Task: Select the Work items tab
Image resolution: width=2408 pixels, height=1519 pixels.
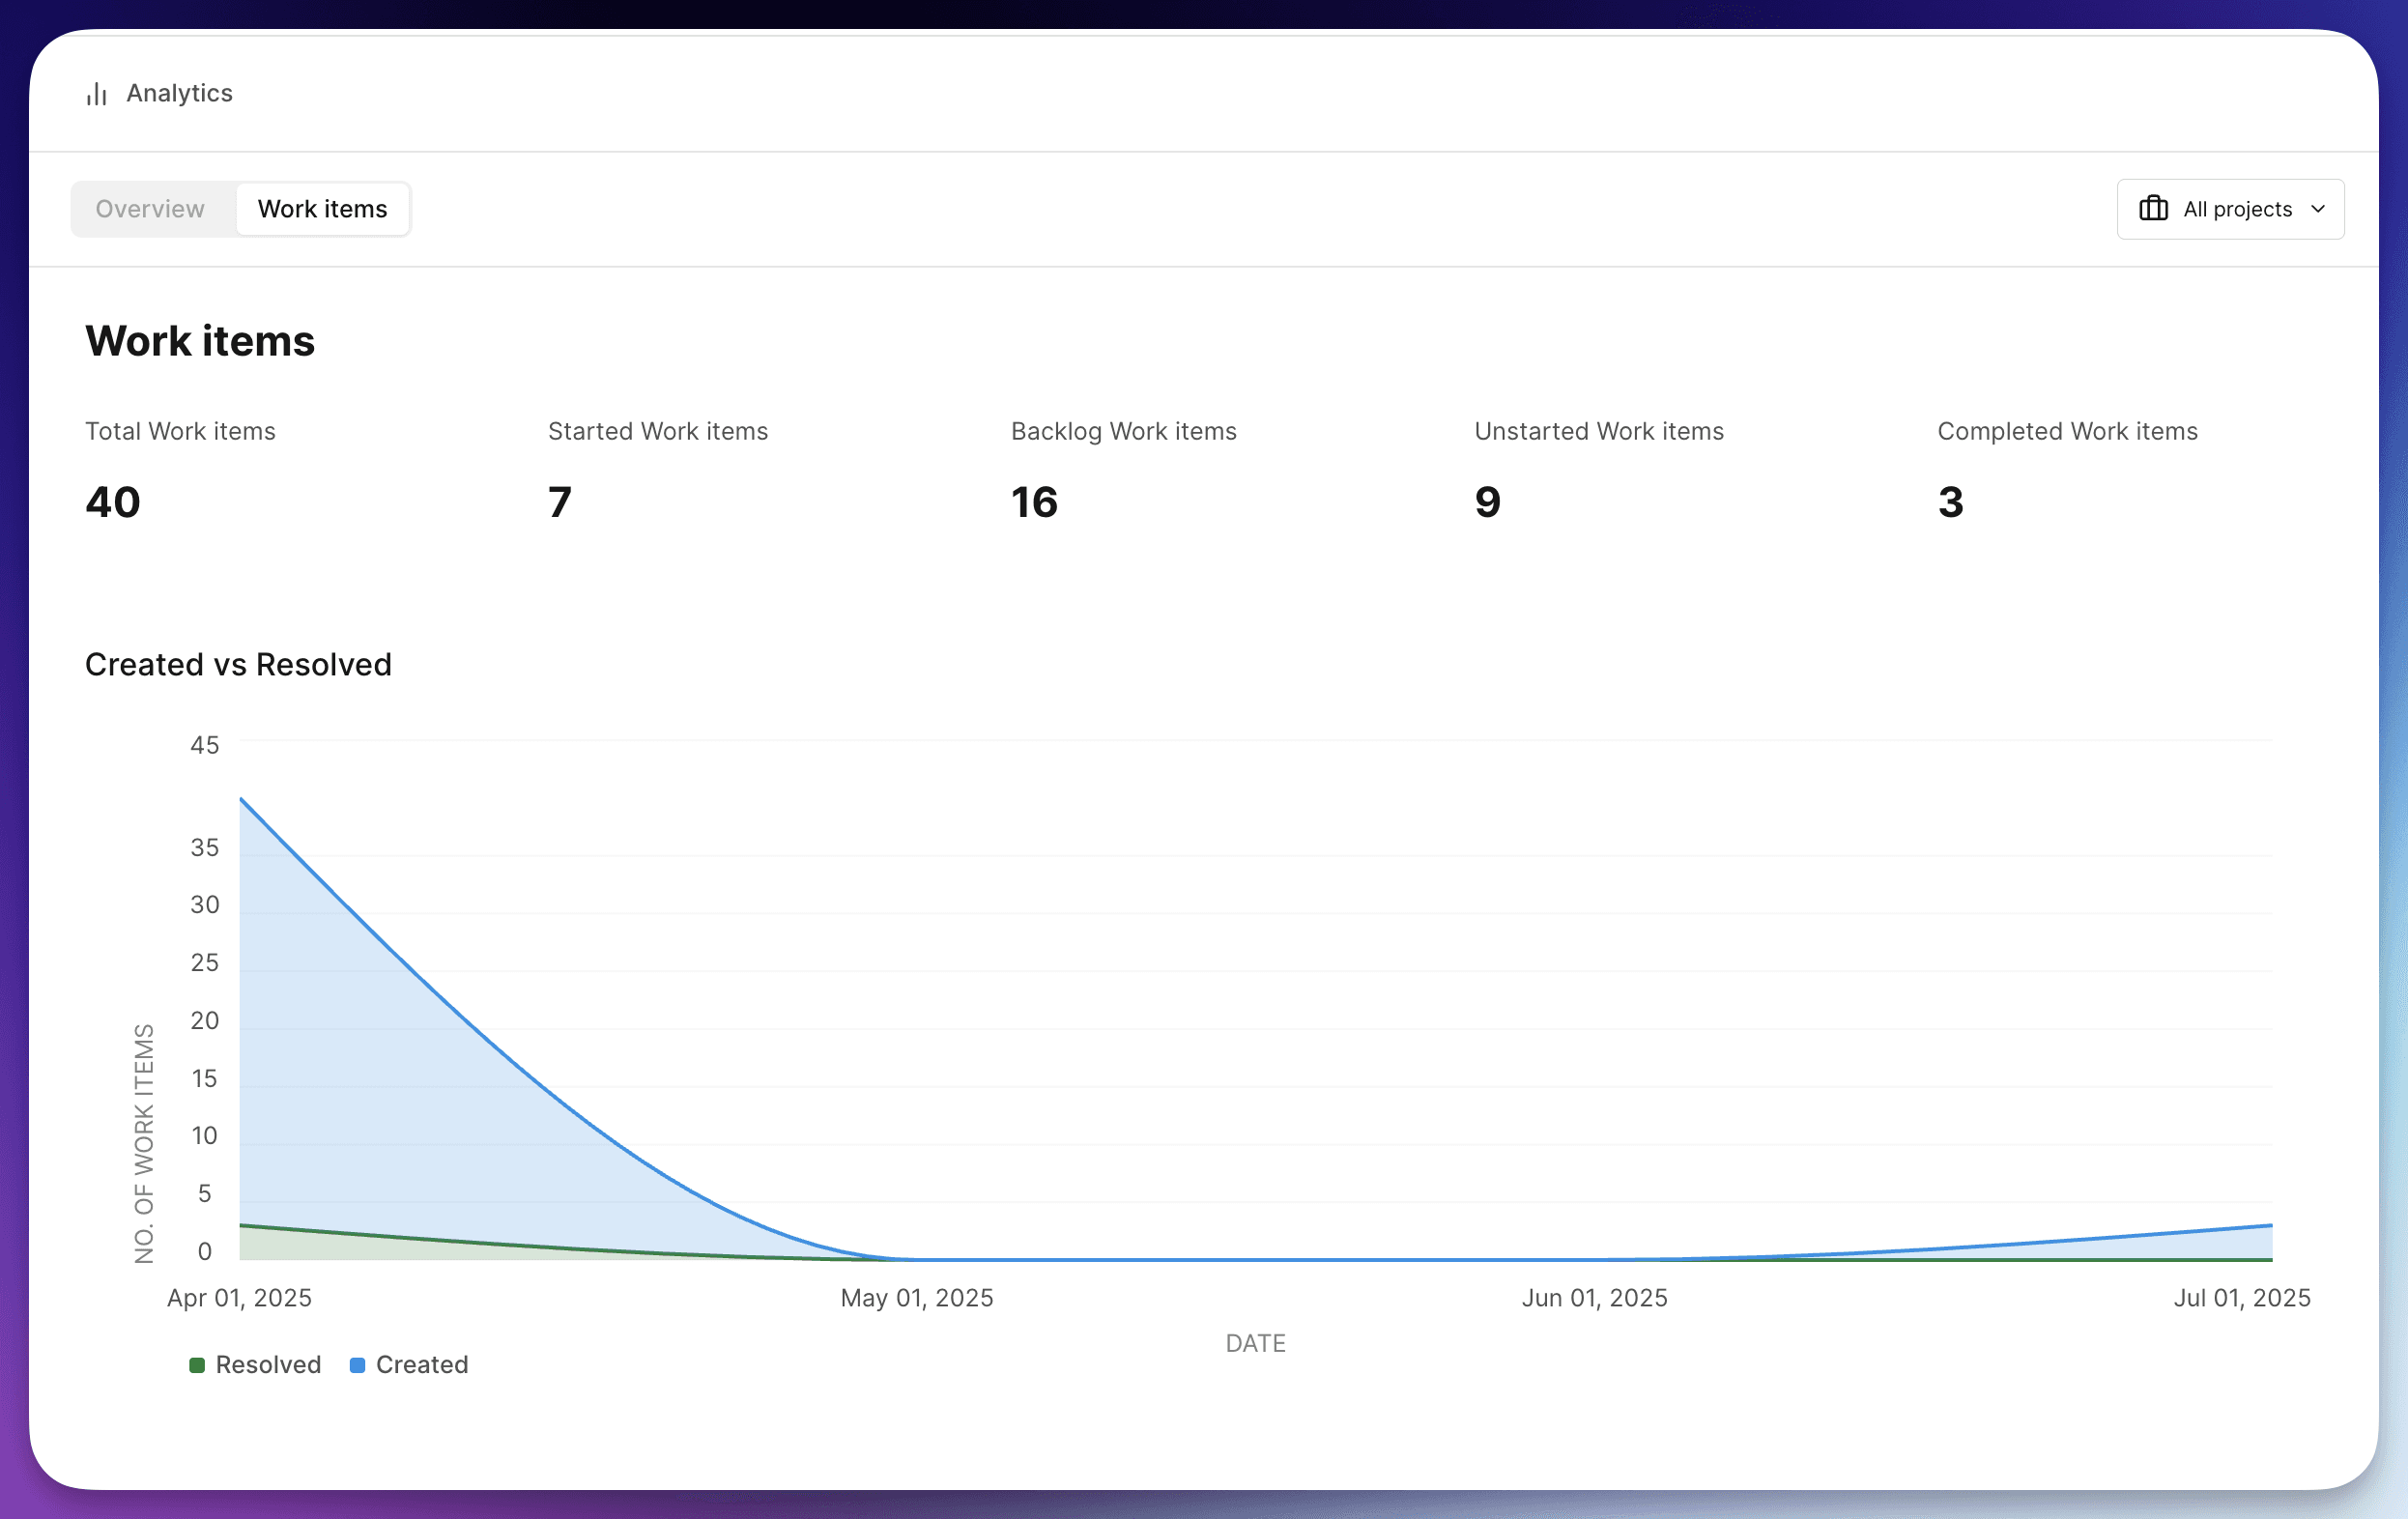Action: [x=322, y=208]
